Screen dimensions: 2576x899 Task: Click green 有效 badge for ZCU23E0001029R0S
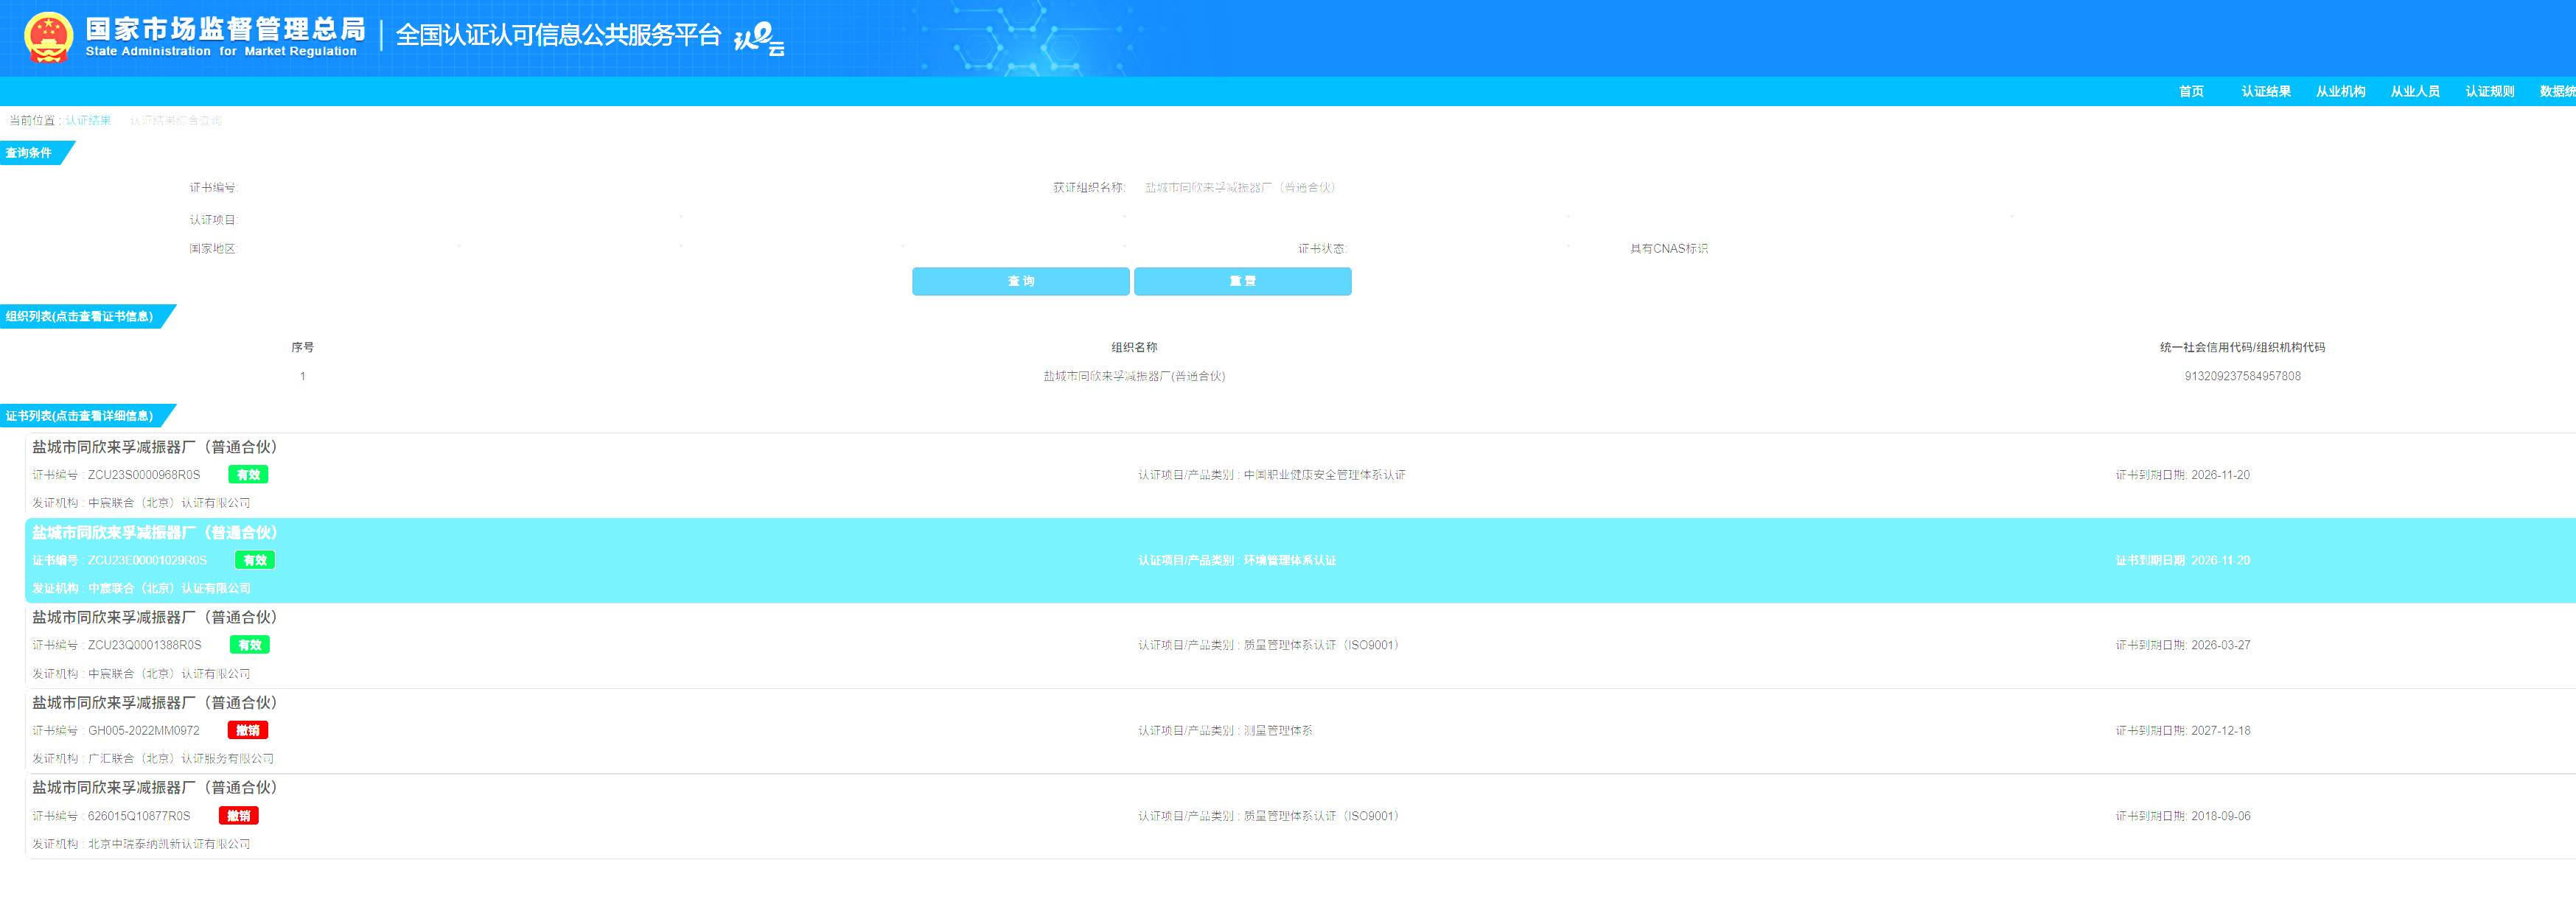pyautogui.click(x=254, y=560)
